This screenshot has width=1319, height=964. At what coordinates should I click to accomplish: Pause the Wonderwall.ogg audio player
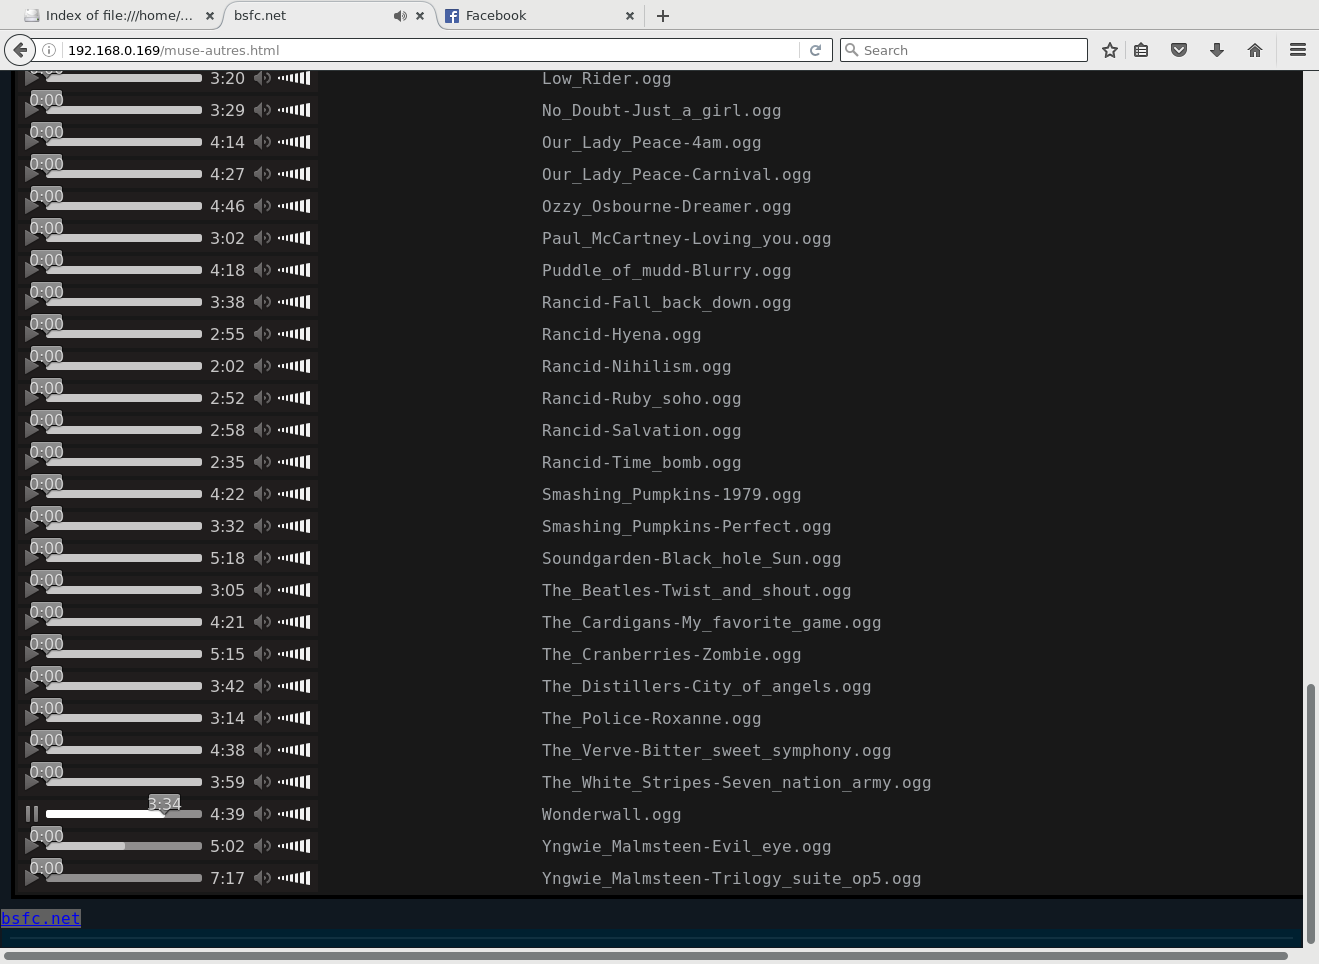point(32,814)
